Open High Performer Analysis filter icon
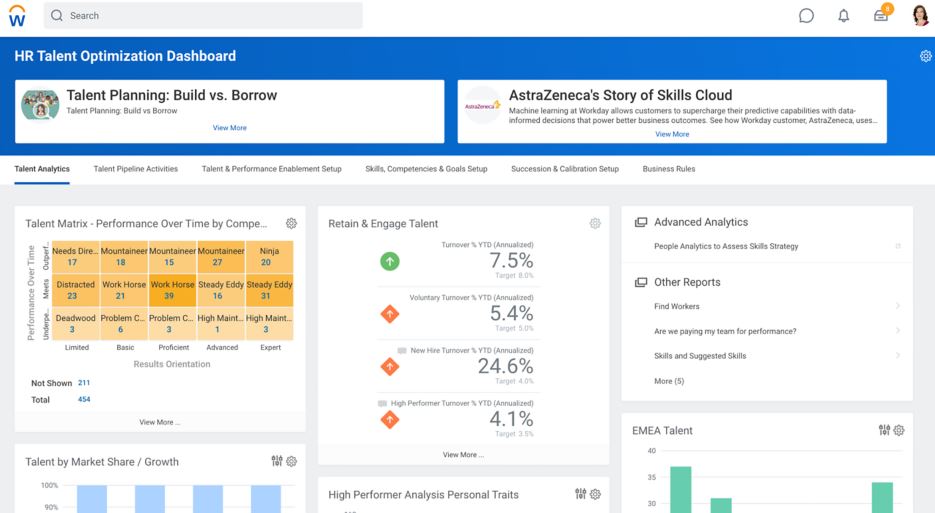 [581, 494]
